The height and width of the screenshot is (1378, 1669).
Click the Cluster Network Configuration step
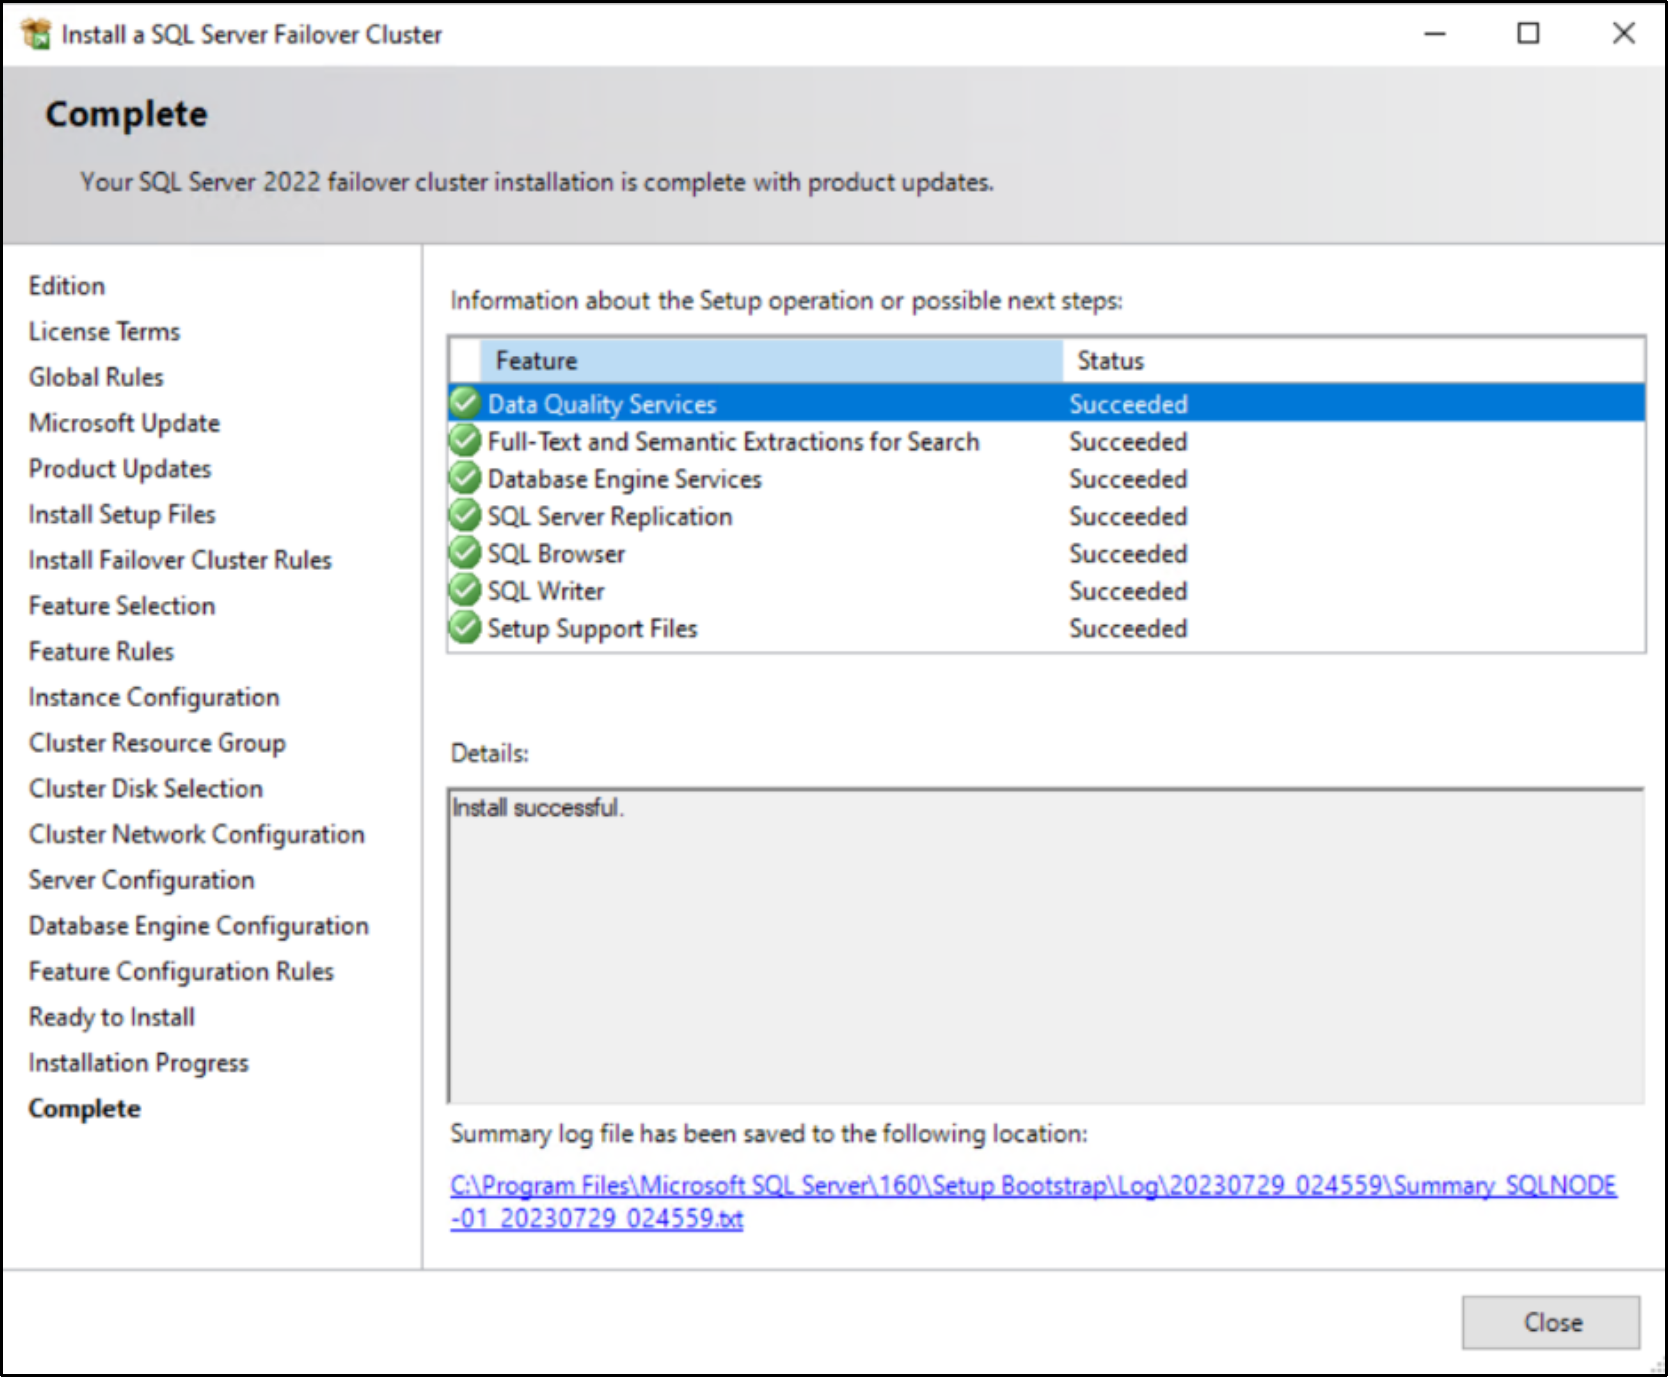pyautogui.click(x=197, y=834)
